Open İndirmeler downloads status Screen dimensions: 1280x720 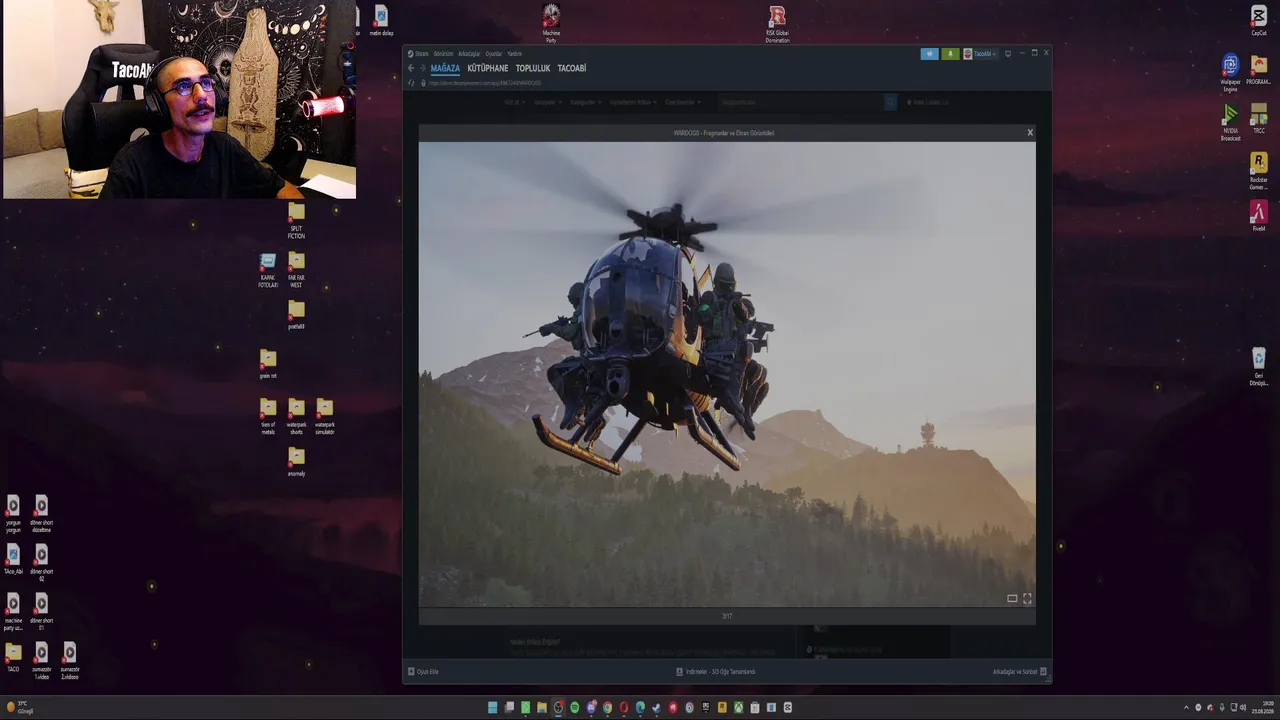point(716,672)
